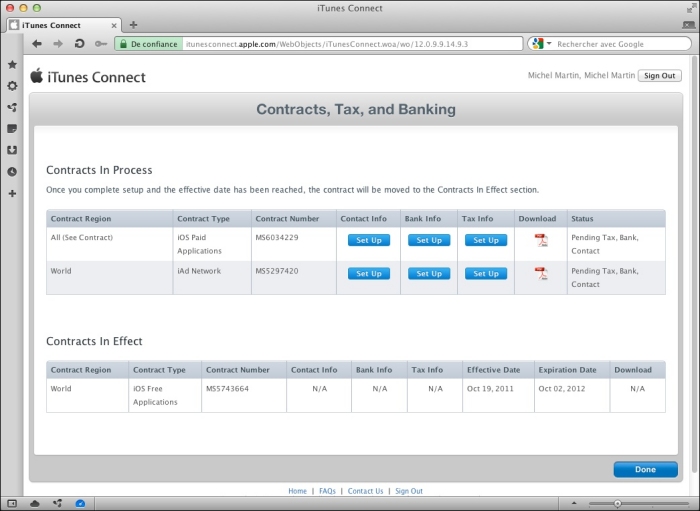This screenshot has width=700, height=511.
Task: Download PDF for iAd Network contract
Action: 541,274
